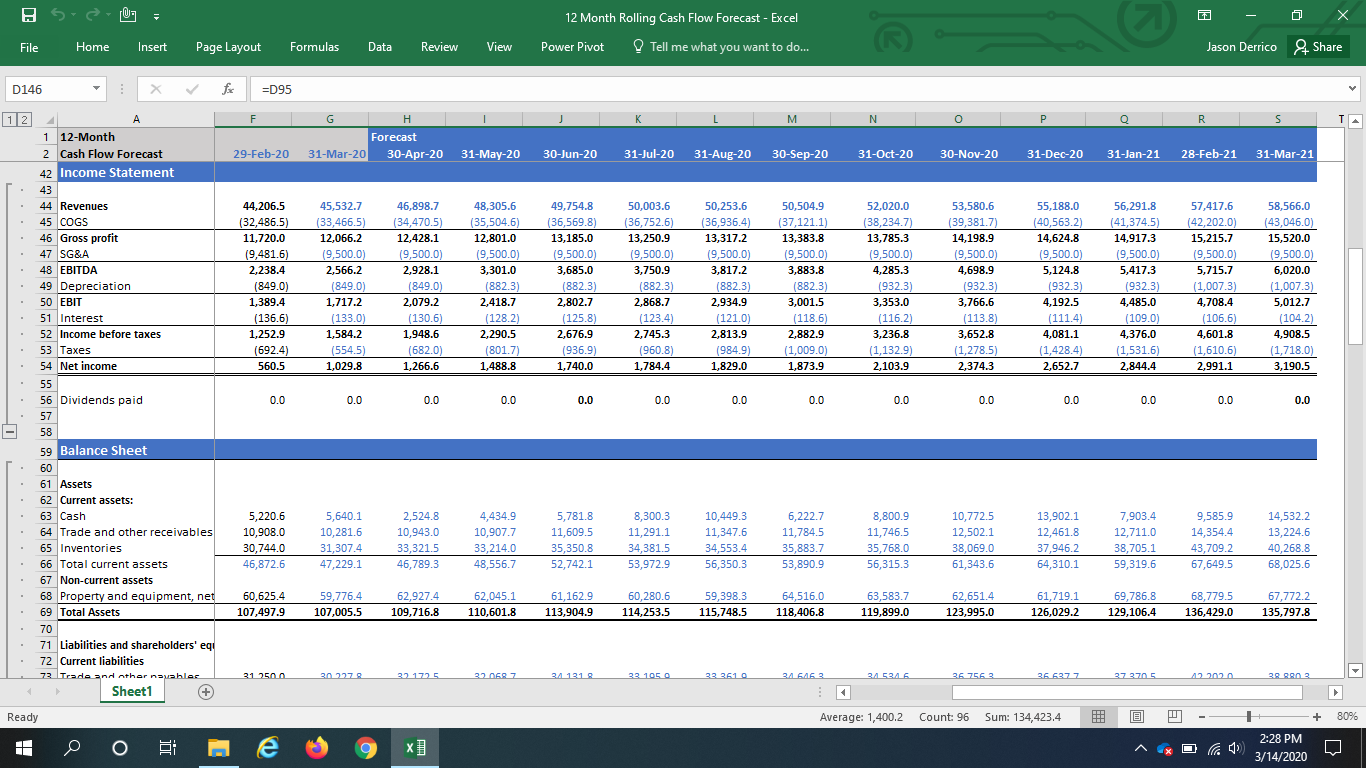Click horizontal scrollbar left arrow

843,692
